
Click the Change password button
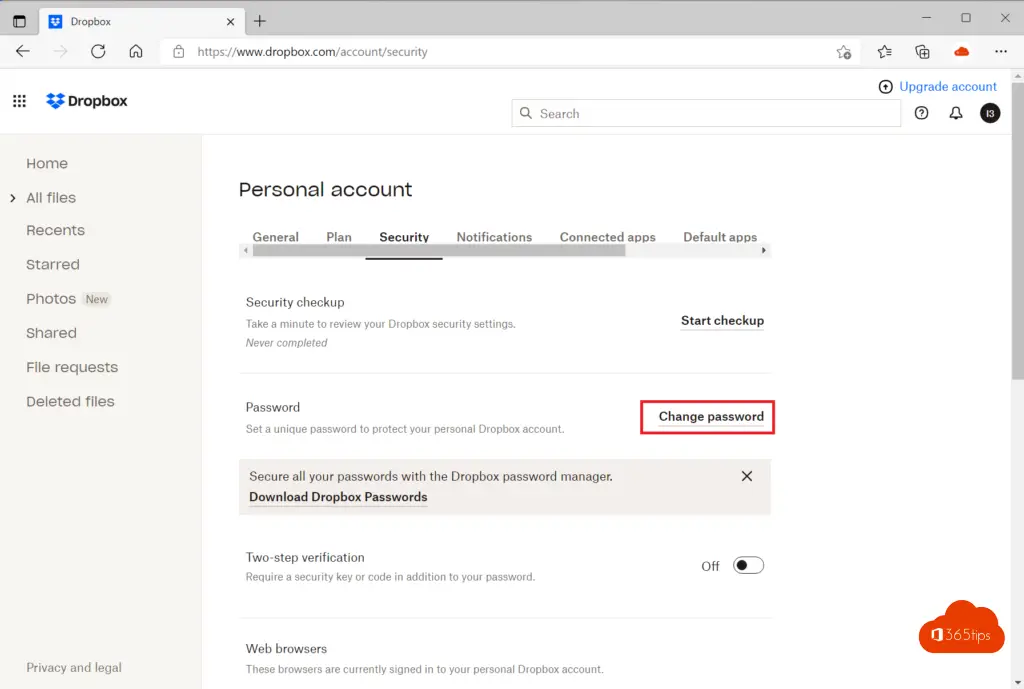click(710, 416)
